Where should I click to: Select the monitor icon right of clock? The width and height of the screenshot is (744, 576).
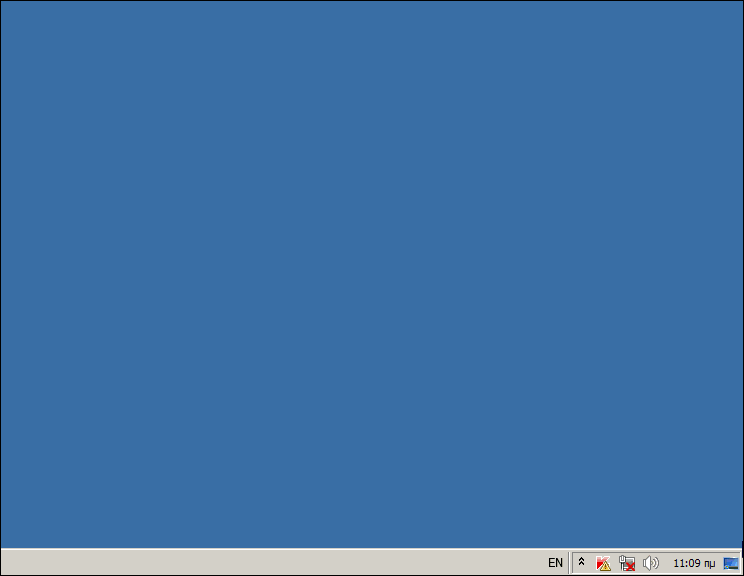tap(731, 563)
